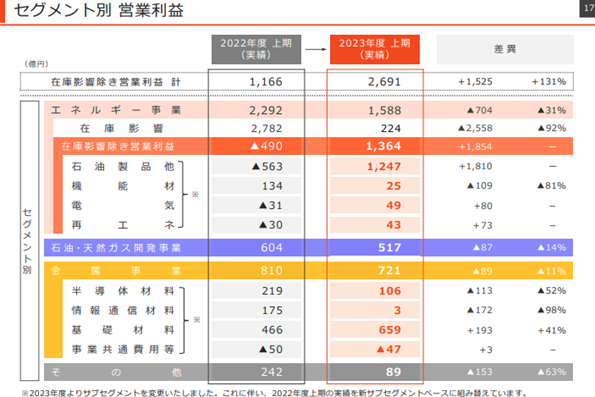
Task: Select the 金属事業 row label
Action: tap(116, 271)
